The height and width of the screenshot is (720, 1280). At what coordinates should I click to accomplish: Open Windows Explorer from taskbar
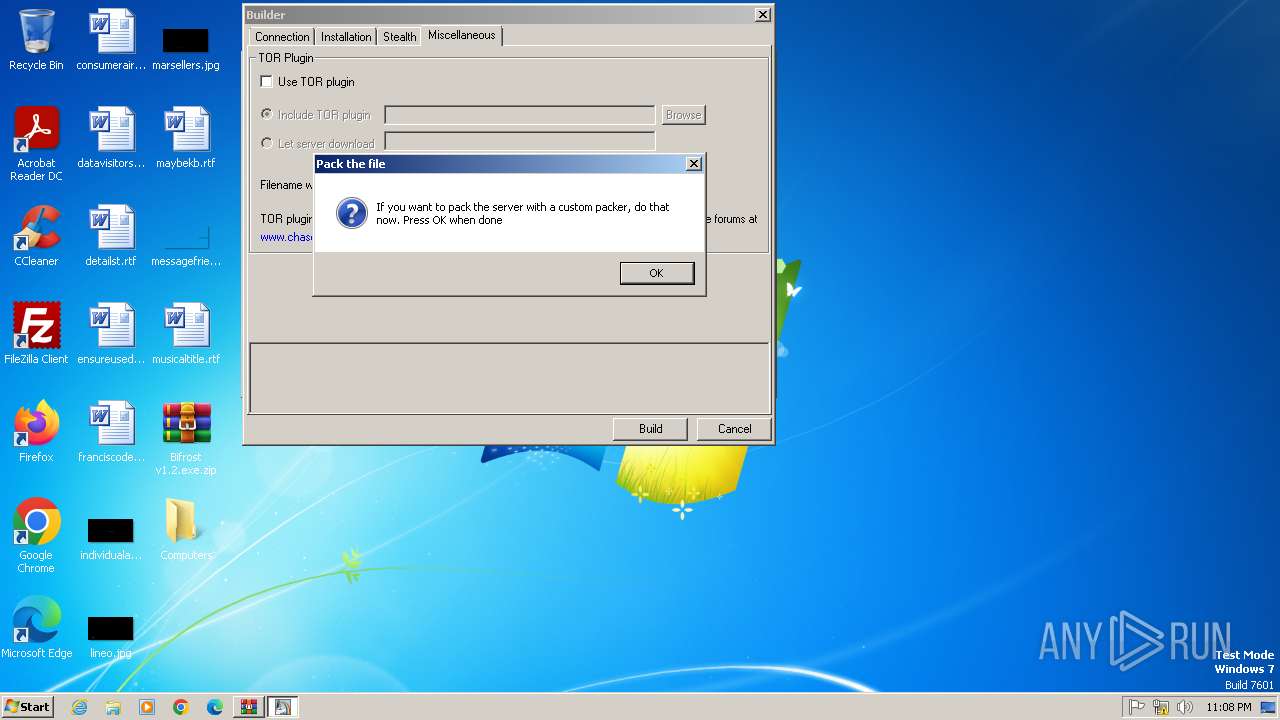click(113, 707)
